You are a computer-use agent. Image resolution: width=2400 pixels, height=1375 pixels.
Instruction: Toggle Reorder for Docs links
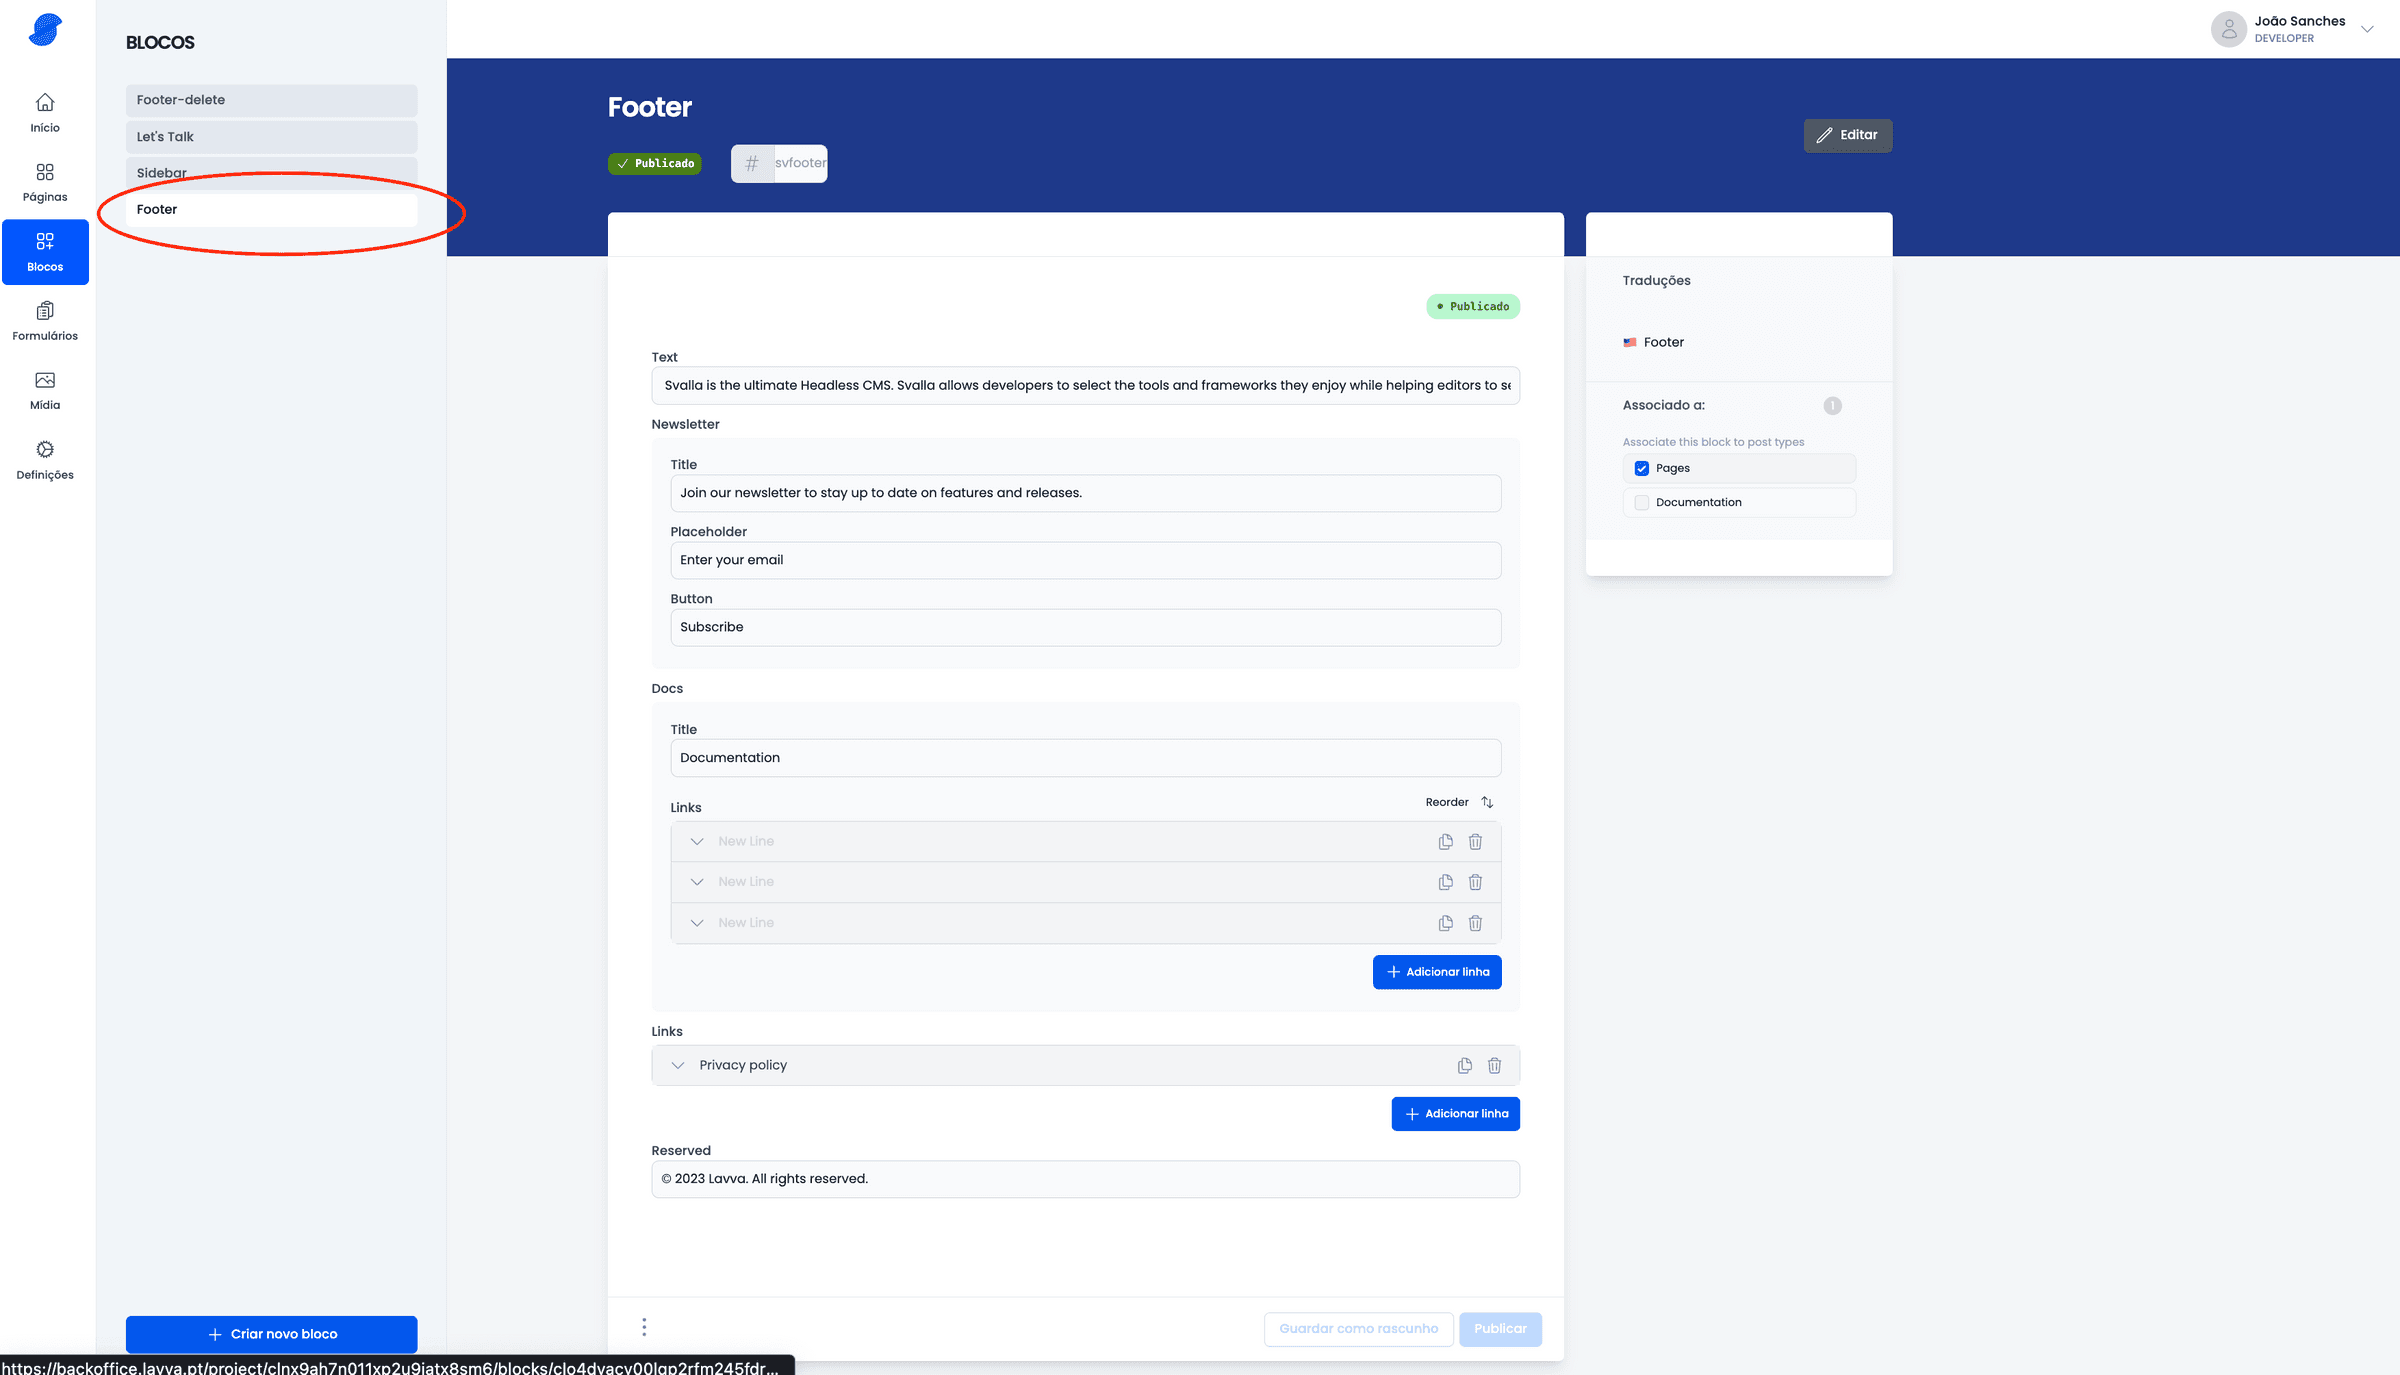pyautogui.click(x=1459, y=802)
